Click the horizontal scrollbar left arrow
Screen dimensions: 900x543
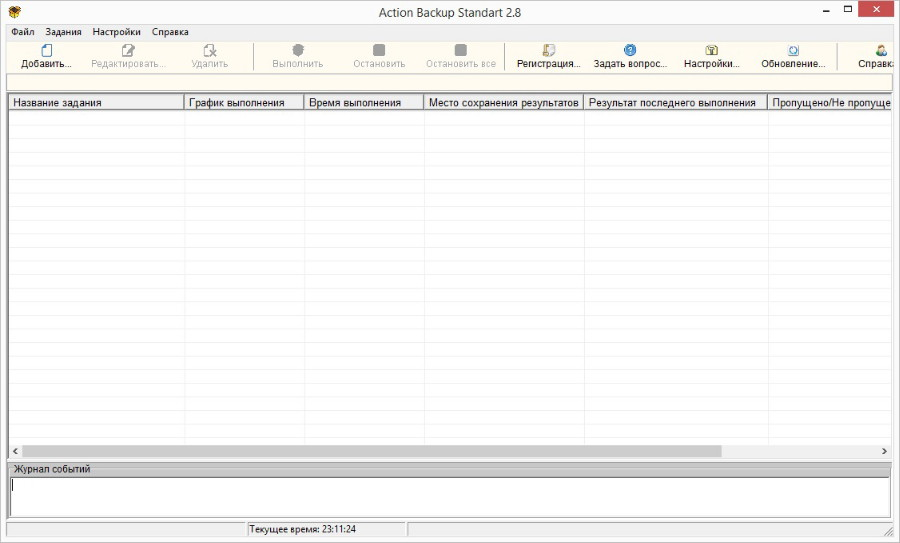[15, 452]
